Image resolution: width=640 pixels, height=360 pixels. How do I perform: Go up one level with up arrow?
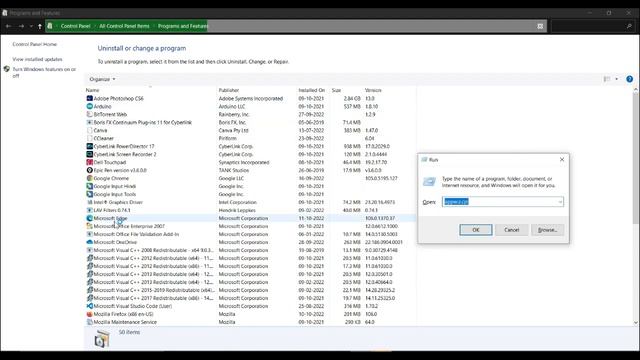click(40, 26)
